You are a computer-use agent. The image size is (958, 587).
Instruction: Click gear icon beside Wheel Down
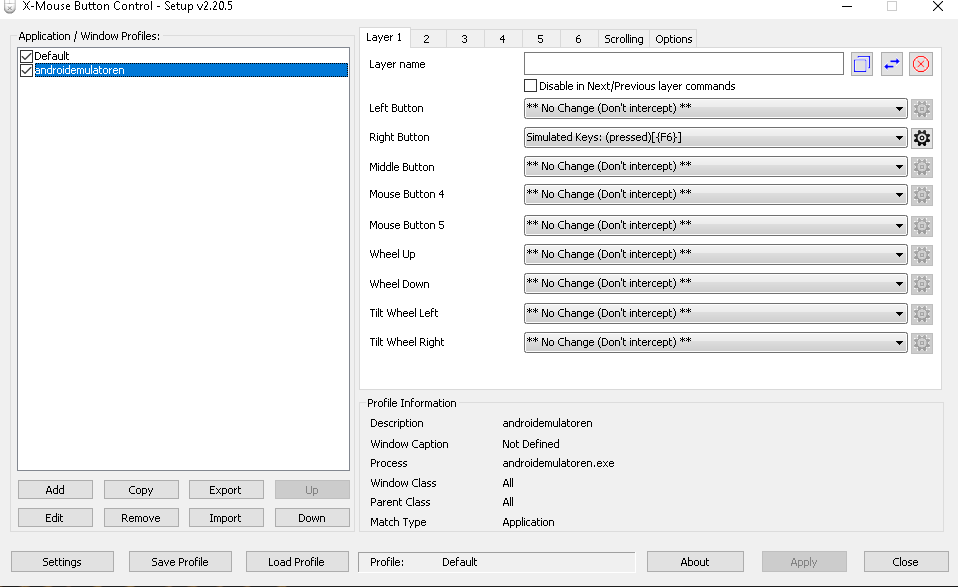pyautogui.click(x=921, y=284)
